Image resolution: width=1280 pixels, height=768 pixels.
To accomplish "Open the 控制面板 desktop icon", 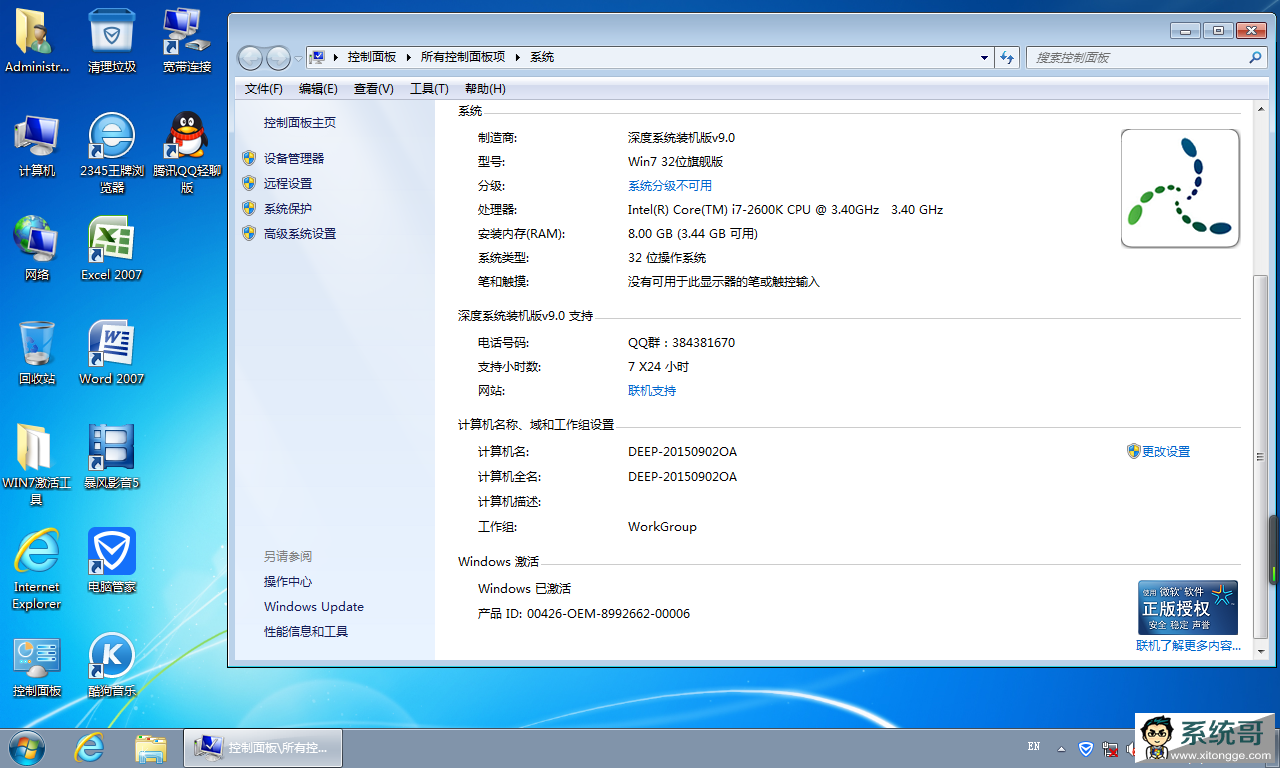I will [x=37, y=665].
